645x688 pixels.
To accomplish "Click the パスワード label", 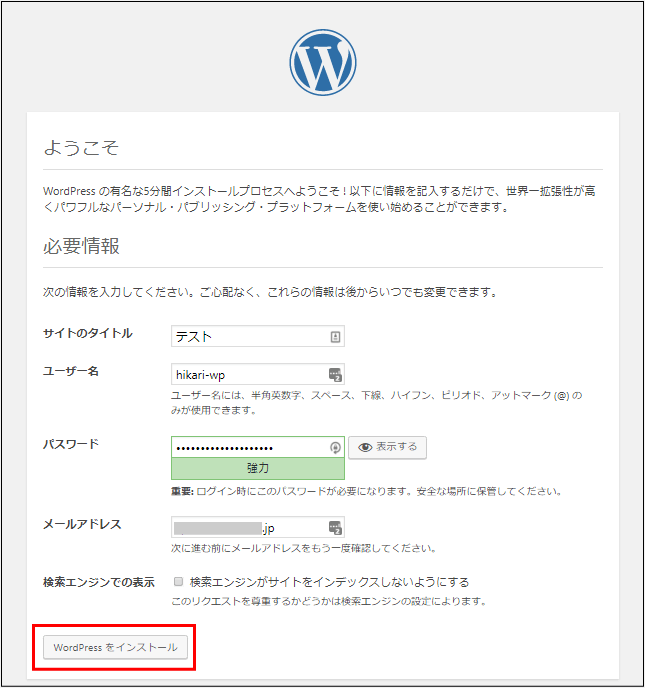I will coord(71,444).
